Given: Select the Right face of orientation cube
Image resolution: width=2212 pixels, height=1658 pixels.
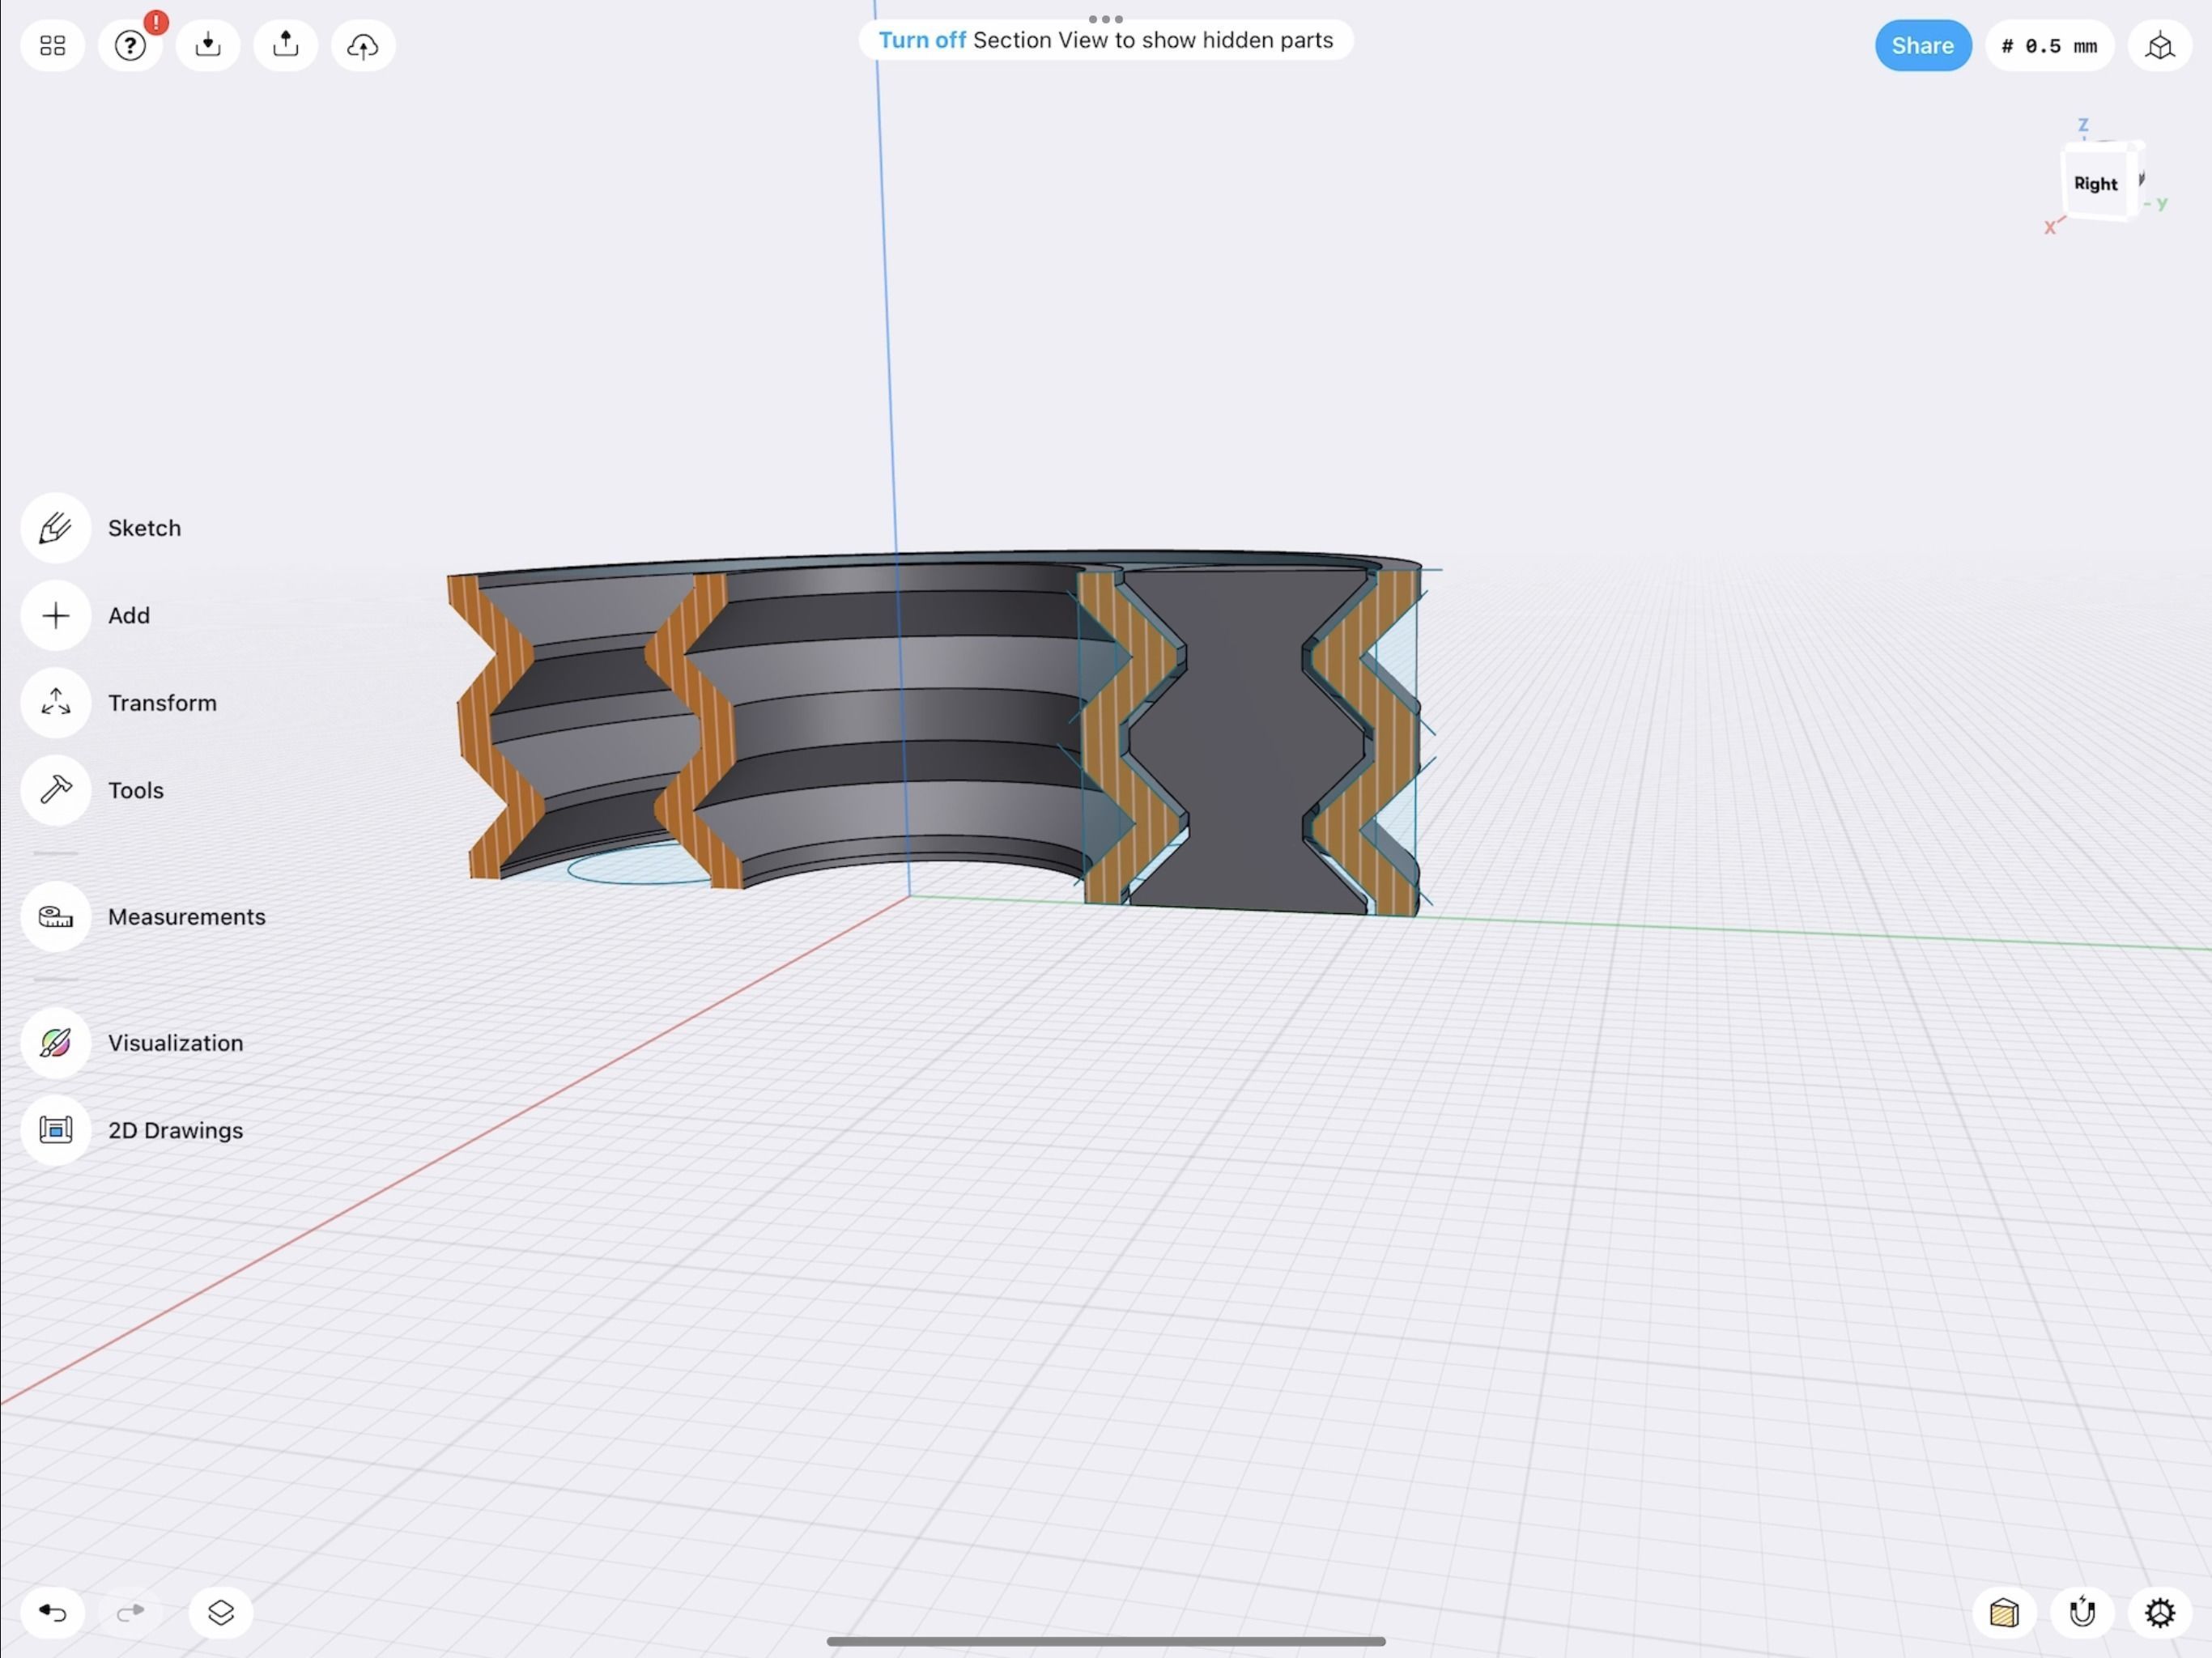Looking at the screenshot, I should (2095, 184).
